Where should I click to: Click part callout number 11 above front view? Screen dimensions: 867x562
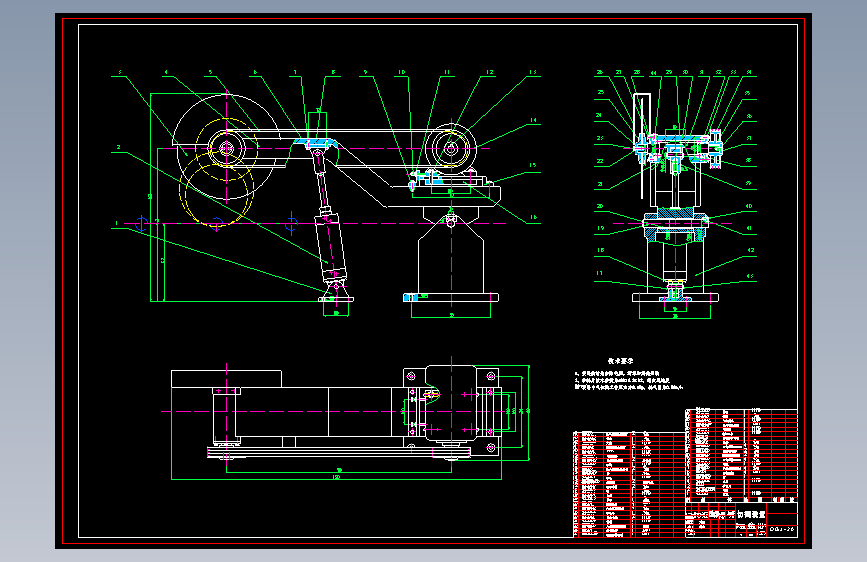[x=447, y=72]
